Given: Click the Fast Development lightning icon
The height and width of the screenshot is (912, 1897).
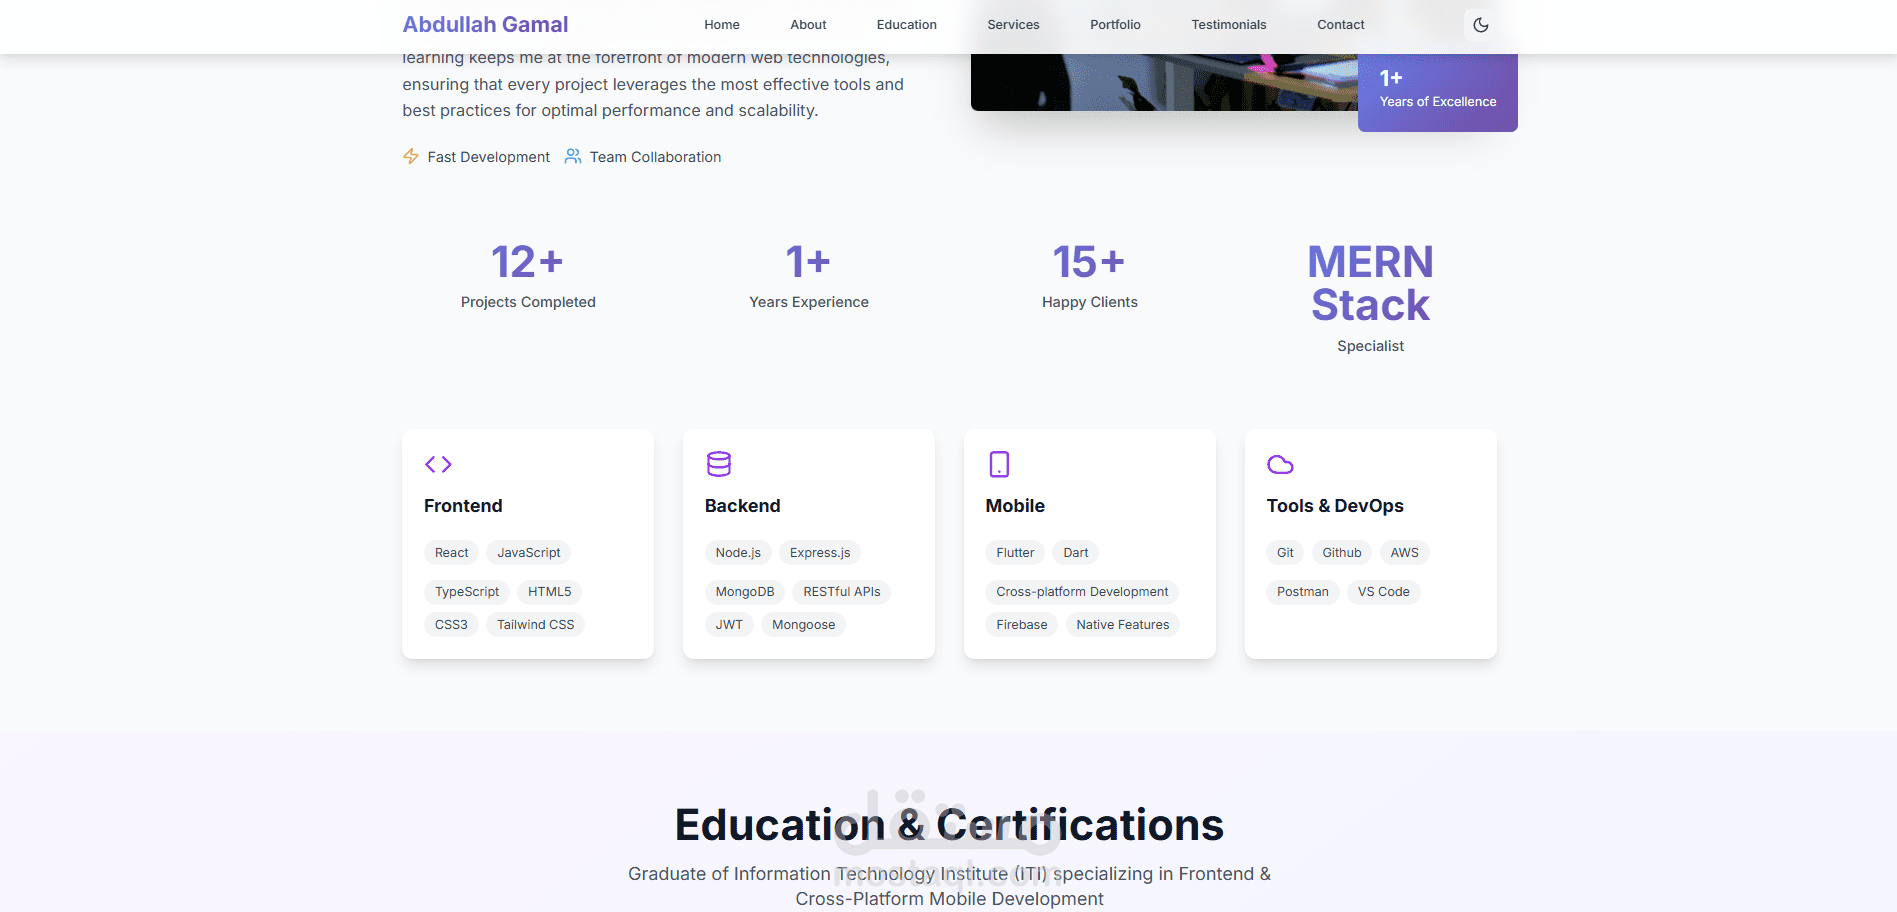Looking at the screenshot, I should pyautogui.click(x=411, y=156).
